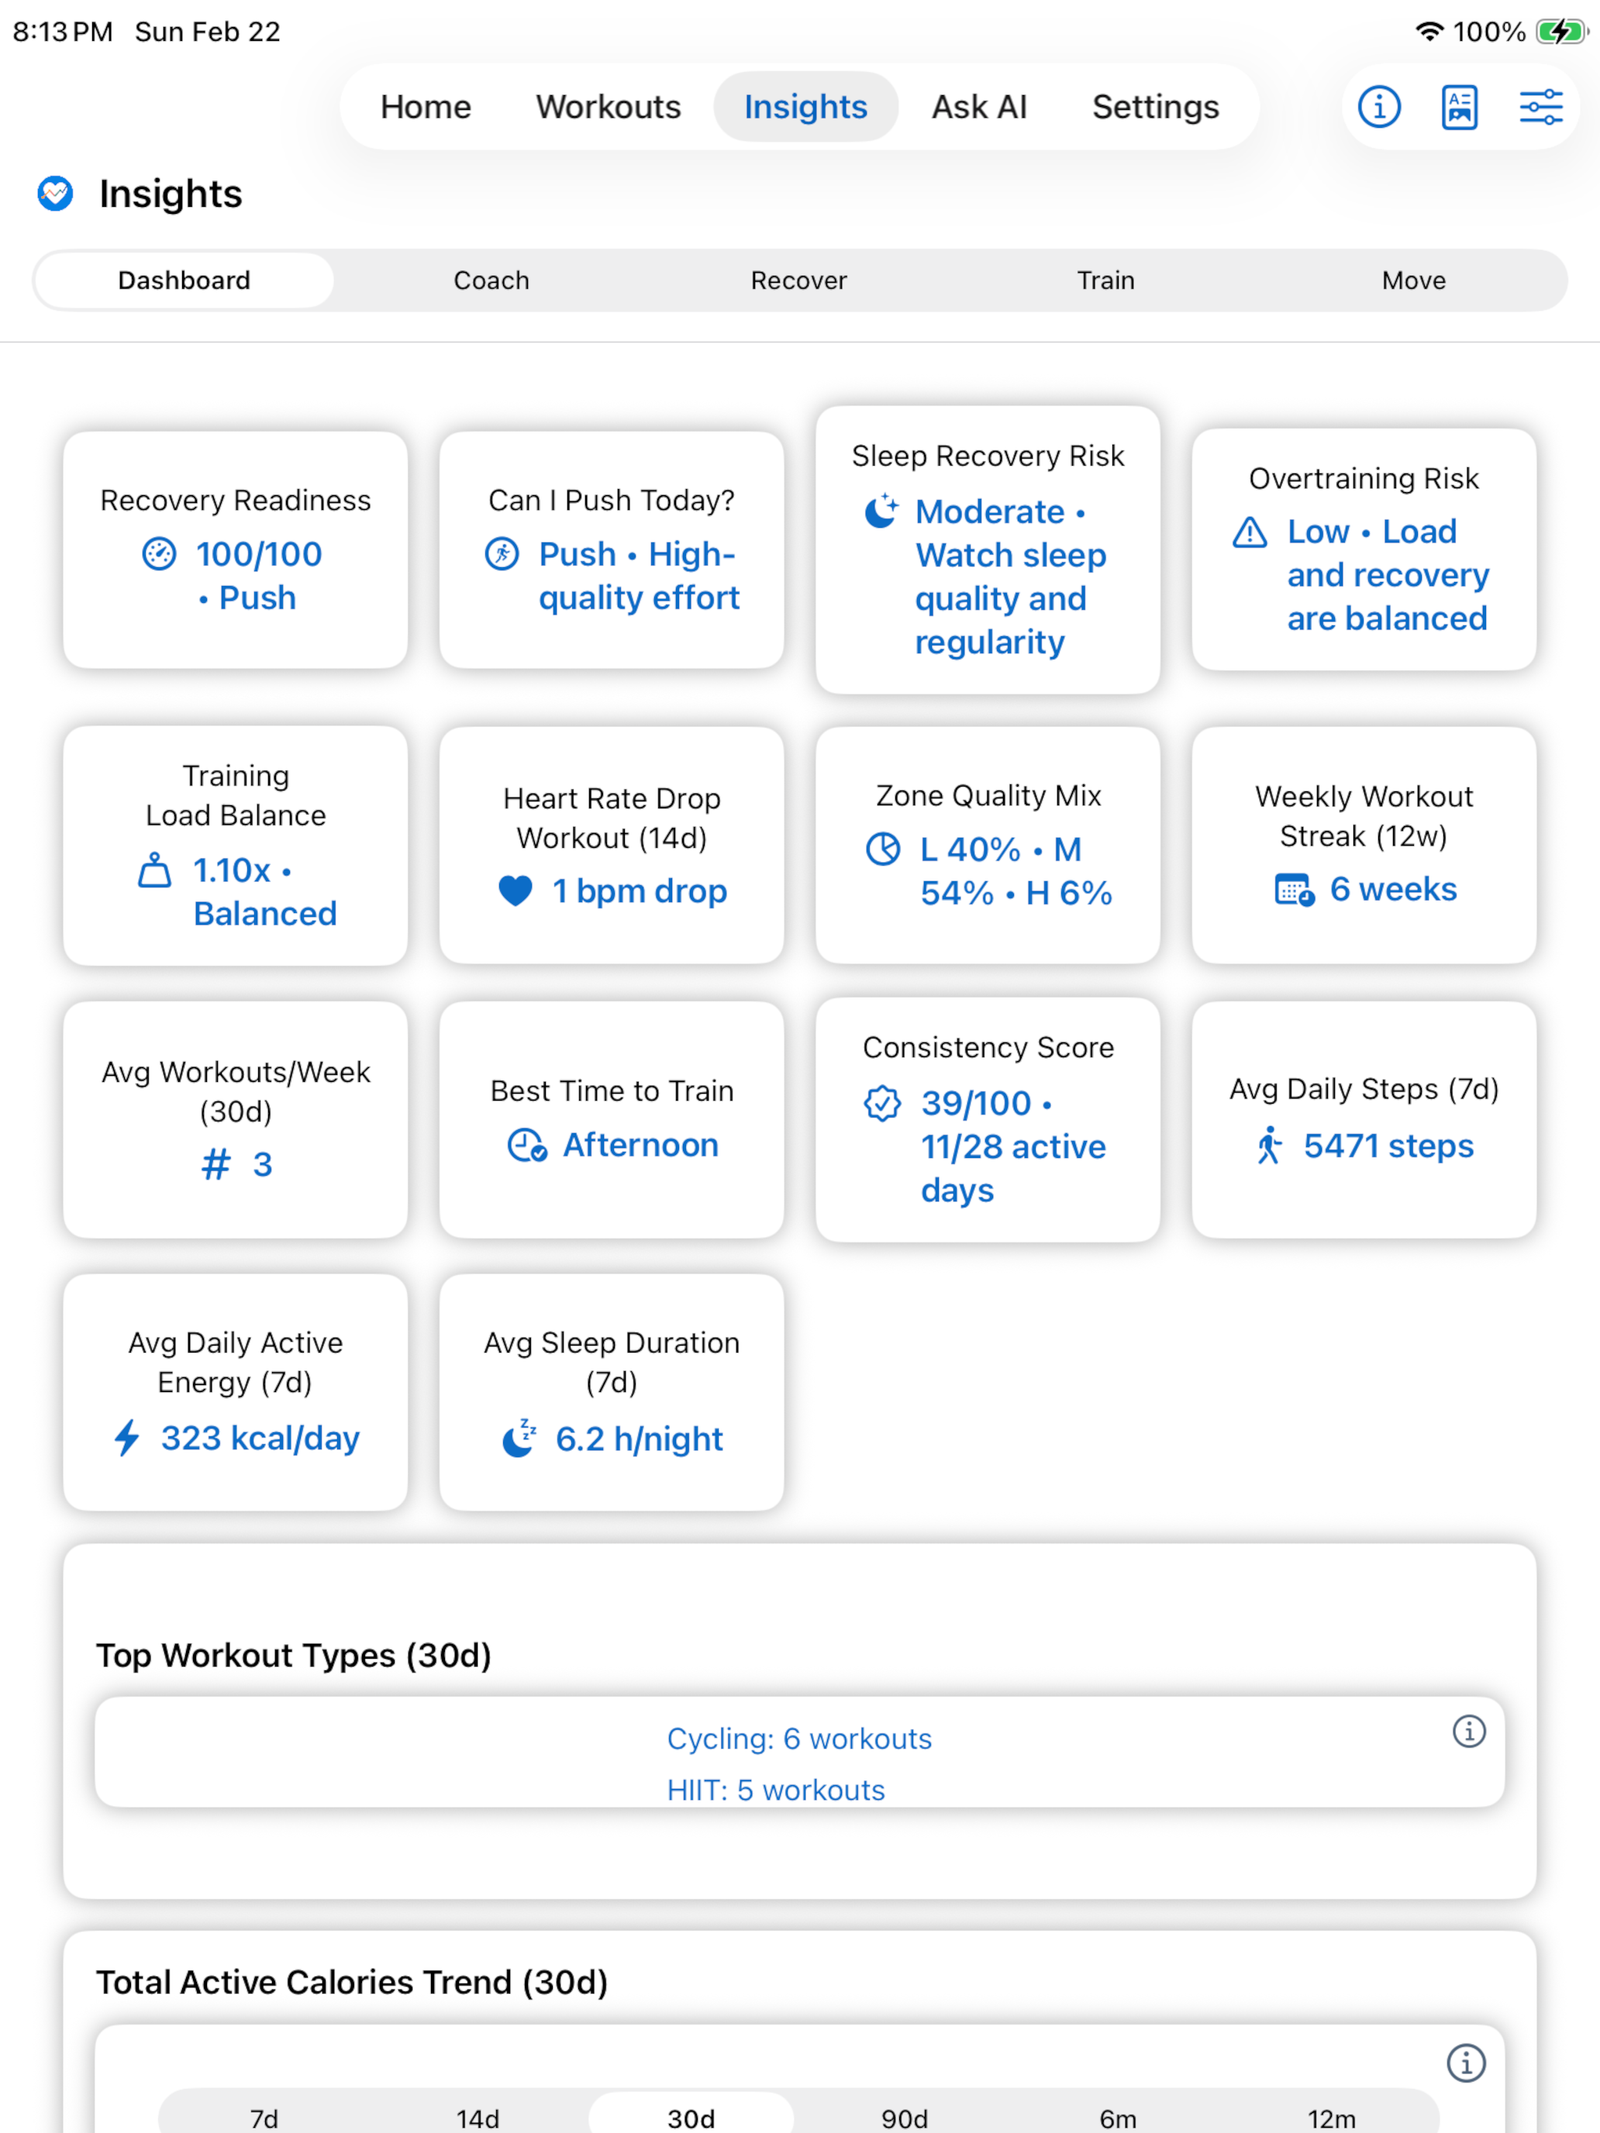Tap the info icon in top toolbar
The width and height of the screenshot is (1600, 2133).
pyautogui.click(x=1379, y=107)
